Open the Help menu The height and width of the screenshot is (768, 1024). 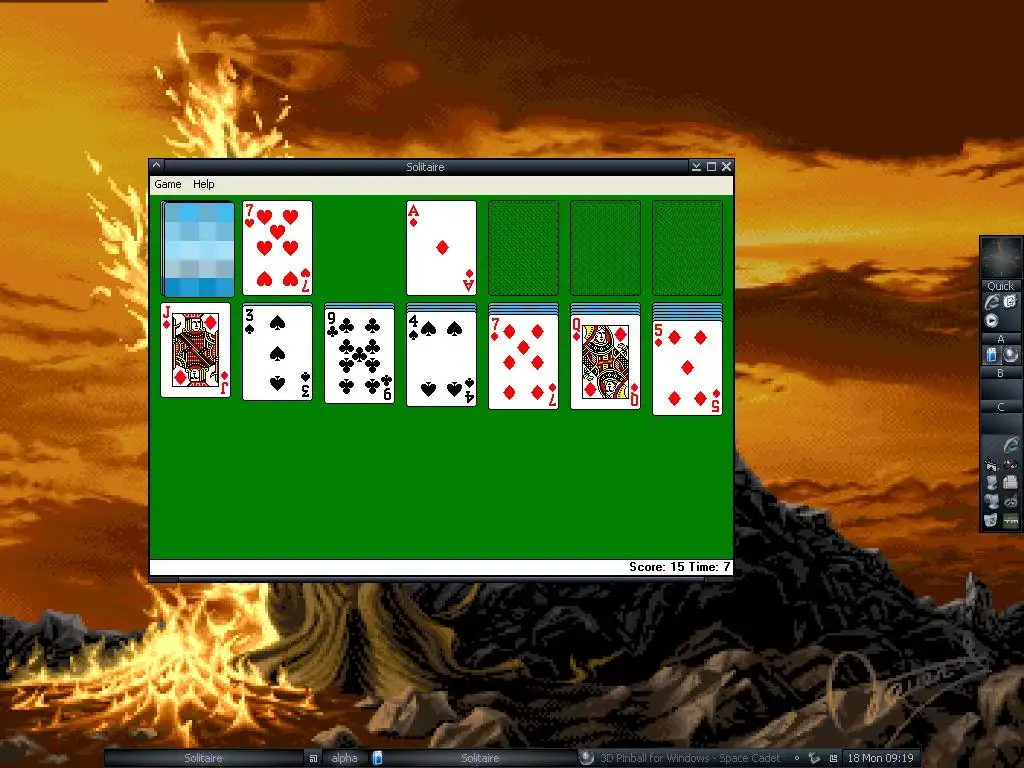204,184
